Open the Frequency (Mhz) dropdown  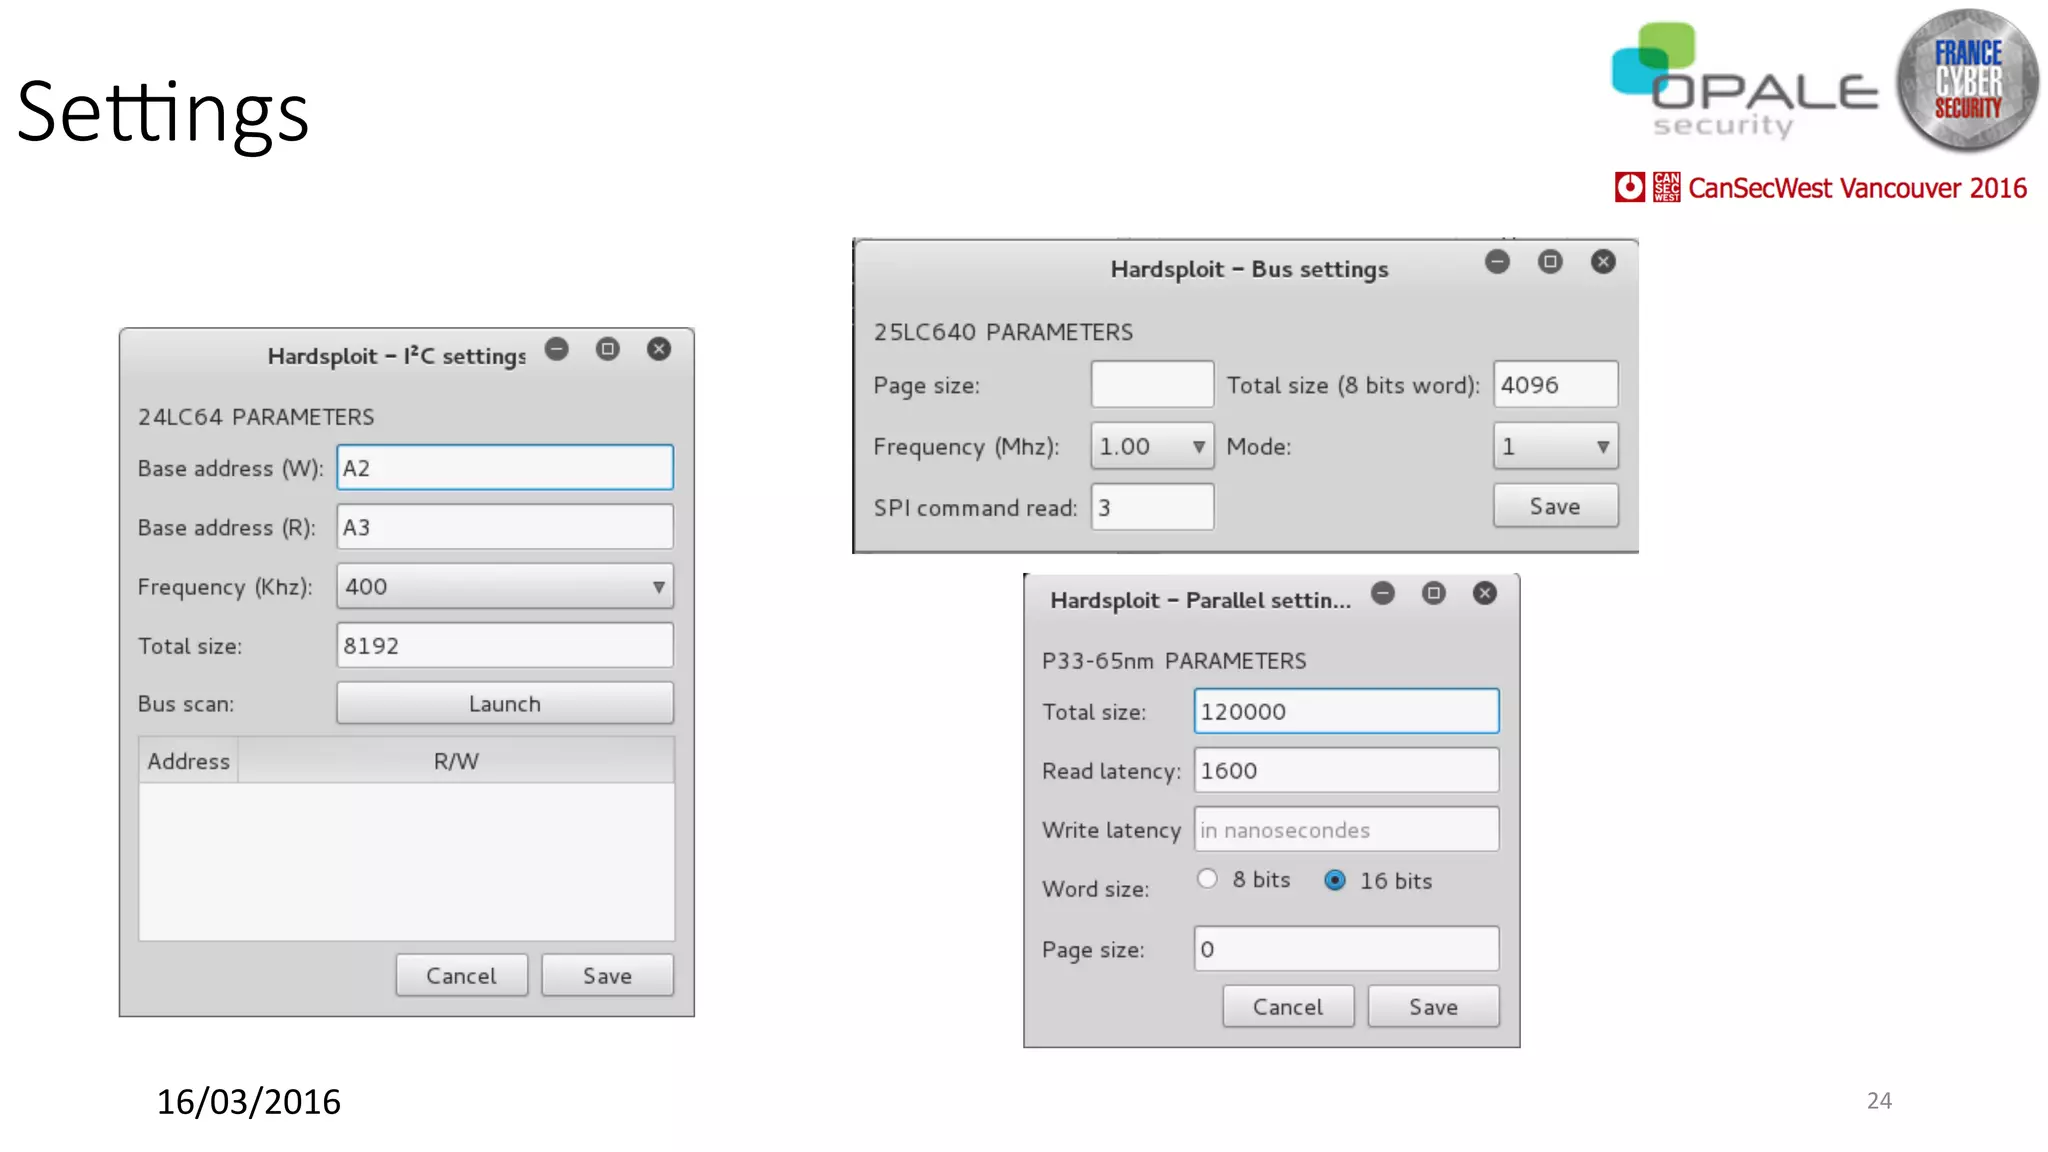(x=1152, y=446)
